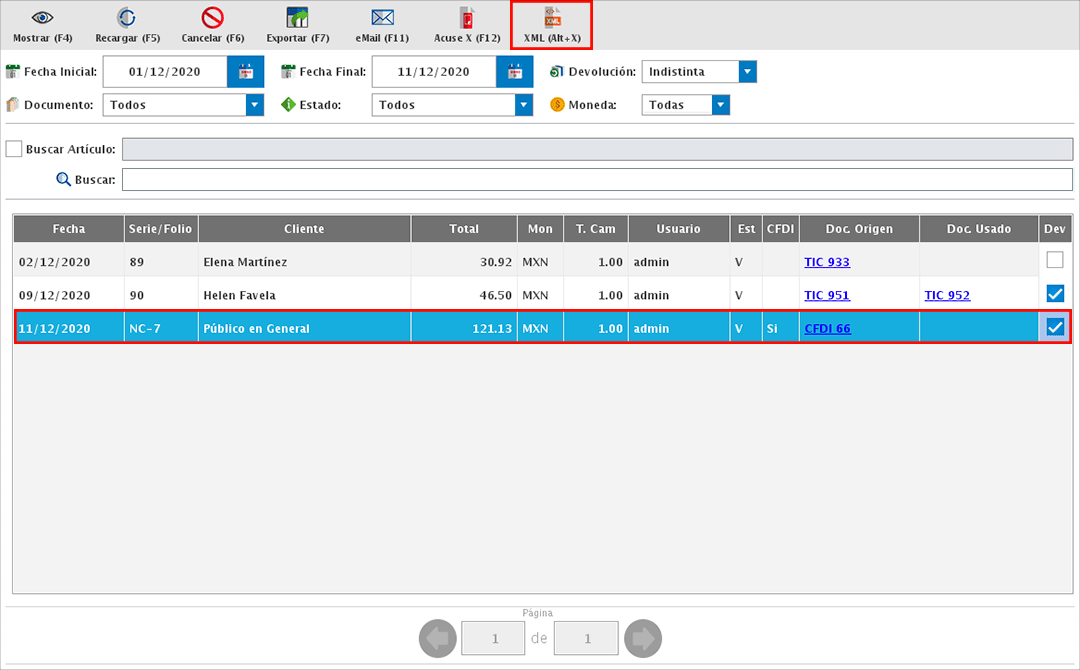Screen dimensions: 1080x670
Task: Uncheck Dev for the Helen Favela row
Action: (x=1054, y=294)
